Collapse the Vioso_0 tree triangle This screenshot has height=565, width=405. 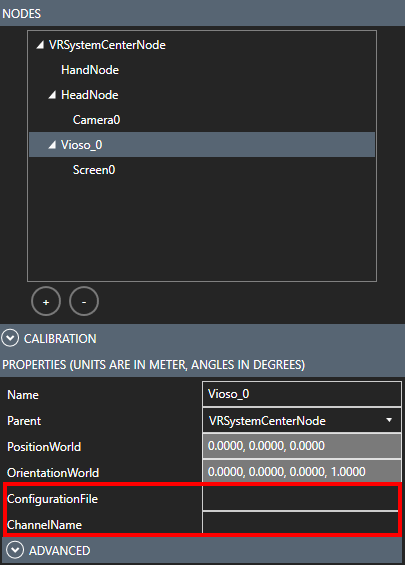[x=52, y=144]
